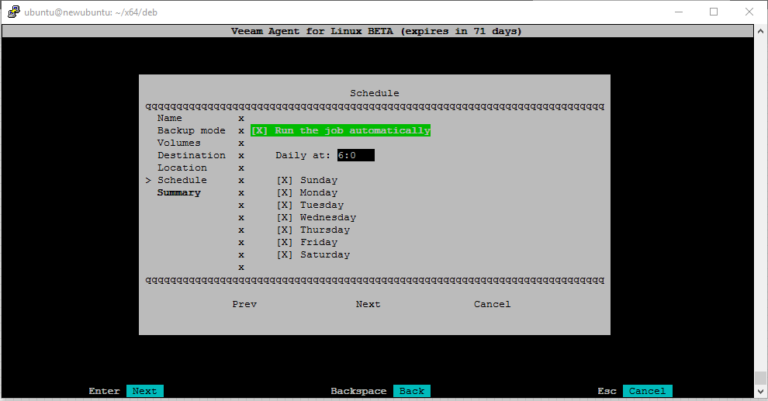Click the terminal scrollbar thumb
Screen dimensions: 768x401
pos(760,378)
